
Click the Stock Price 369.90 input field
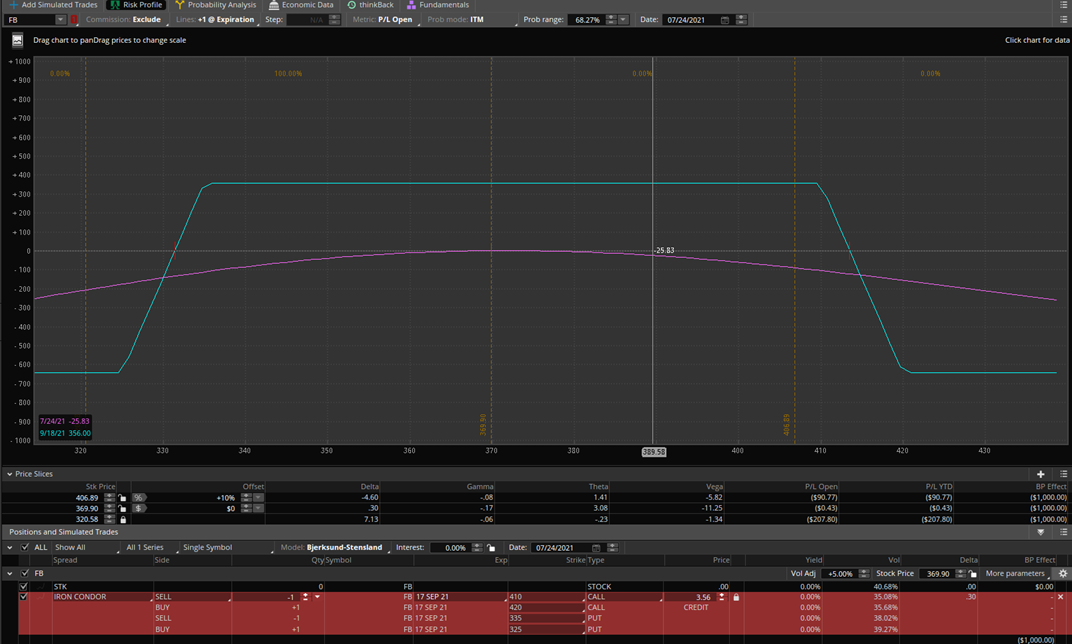937,574
